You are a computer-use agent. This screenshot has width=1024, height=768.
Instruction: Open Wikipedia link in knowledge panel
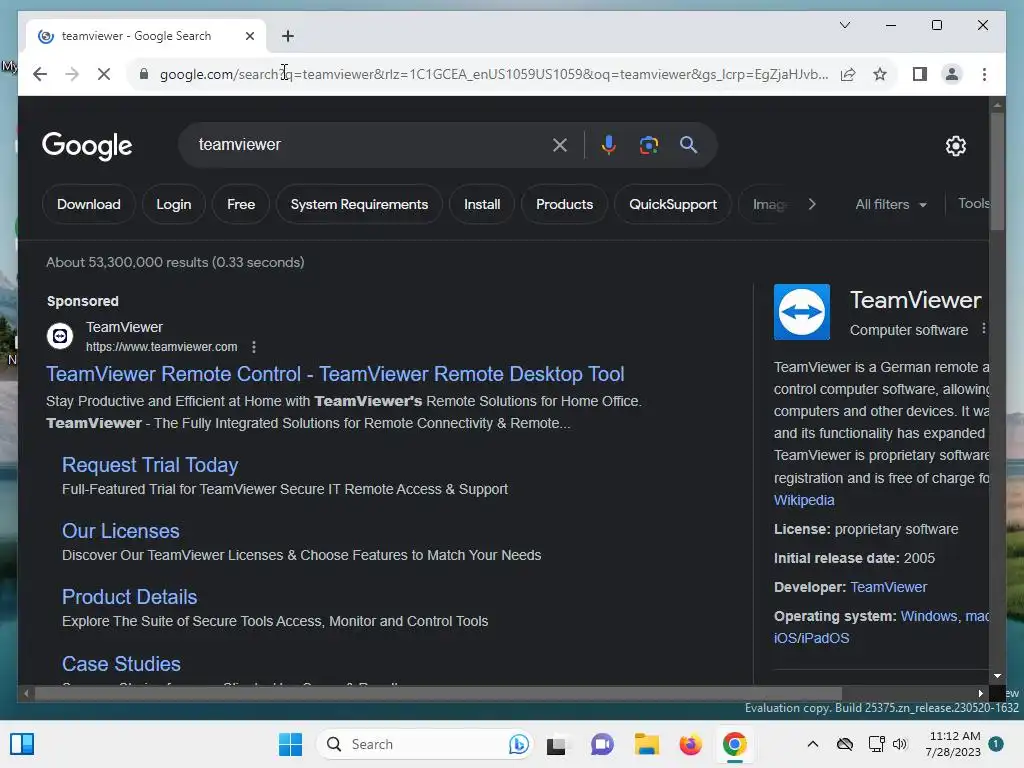[x=804, y=500]
